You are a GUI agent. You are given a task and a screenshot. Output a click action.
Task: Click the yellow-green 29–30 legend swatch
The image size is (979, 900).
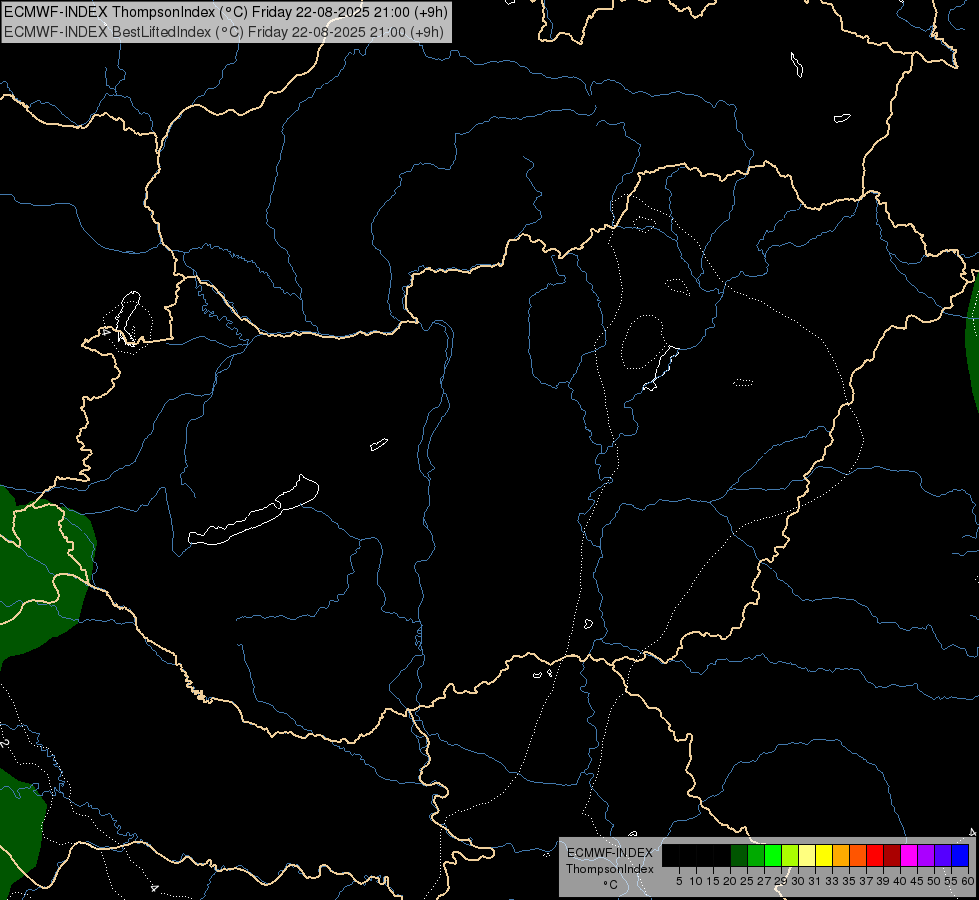790,855
